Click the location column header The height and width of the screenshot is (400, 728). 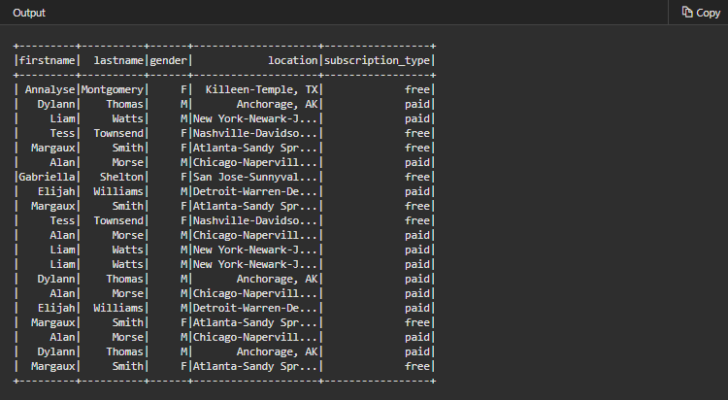tap(292, 61)
